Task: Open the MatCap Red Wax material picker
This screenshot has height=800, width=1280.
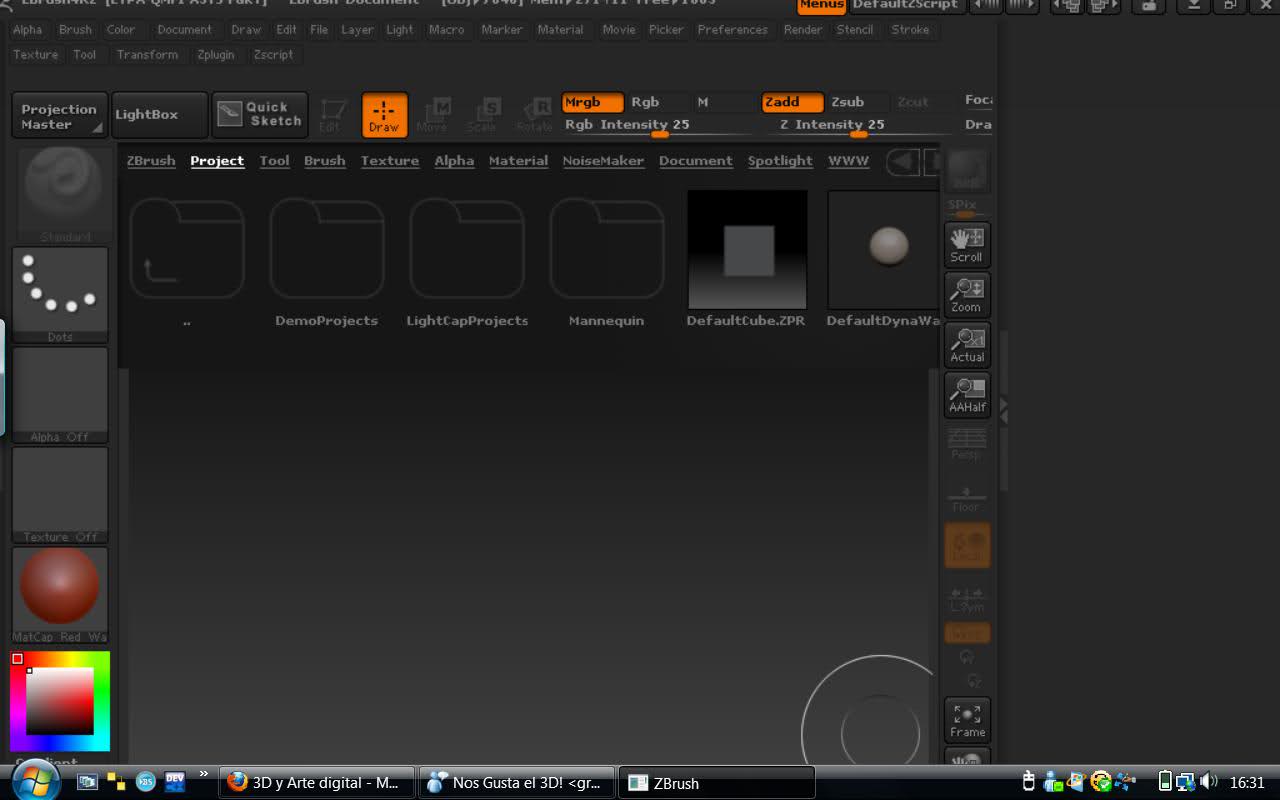Action: [x=60, y=595]
